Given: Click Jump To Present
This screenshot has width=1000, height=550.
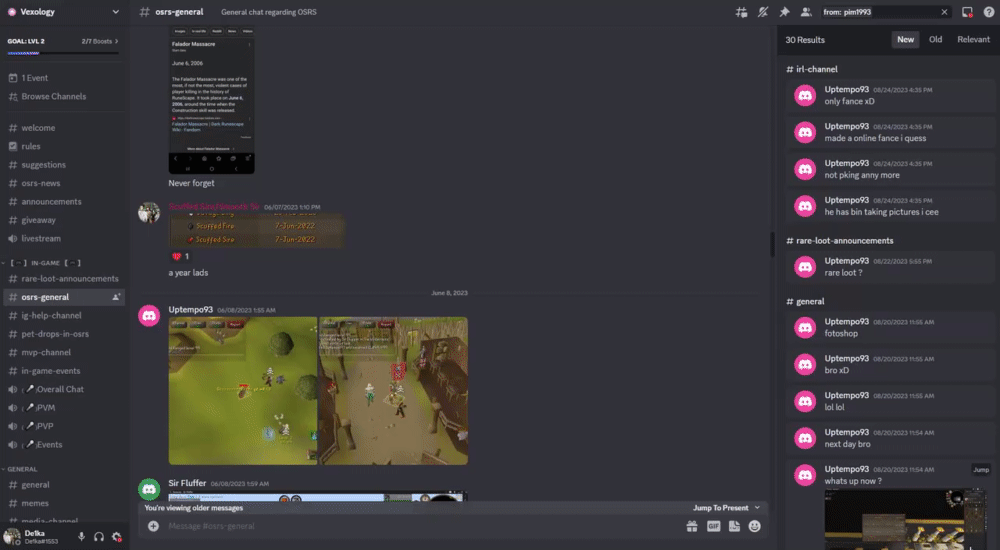Looking at the screenshot, I should click(x=726, y=508).
